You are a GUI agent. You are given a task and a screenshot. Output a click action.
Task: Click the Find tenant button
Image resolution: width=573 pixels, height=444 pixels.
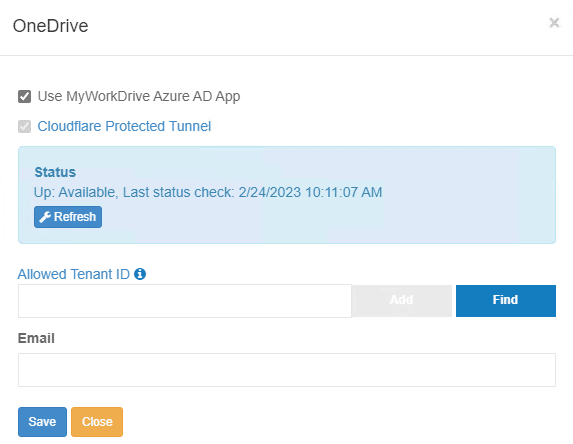[506, 300]
